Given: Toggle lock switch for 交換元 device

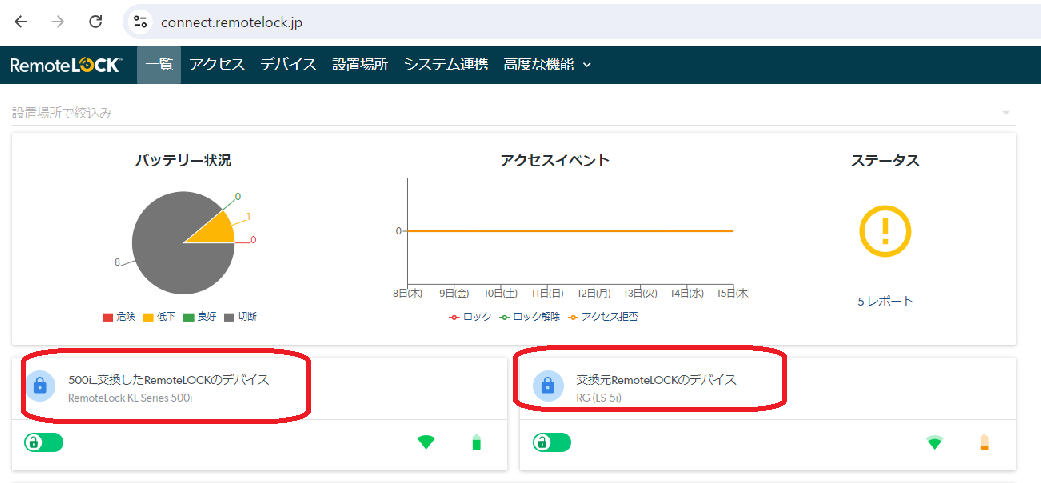Looking at the screenshot, I should point(551,442).
